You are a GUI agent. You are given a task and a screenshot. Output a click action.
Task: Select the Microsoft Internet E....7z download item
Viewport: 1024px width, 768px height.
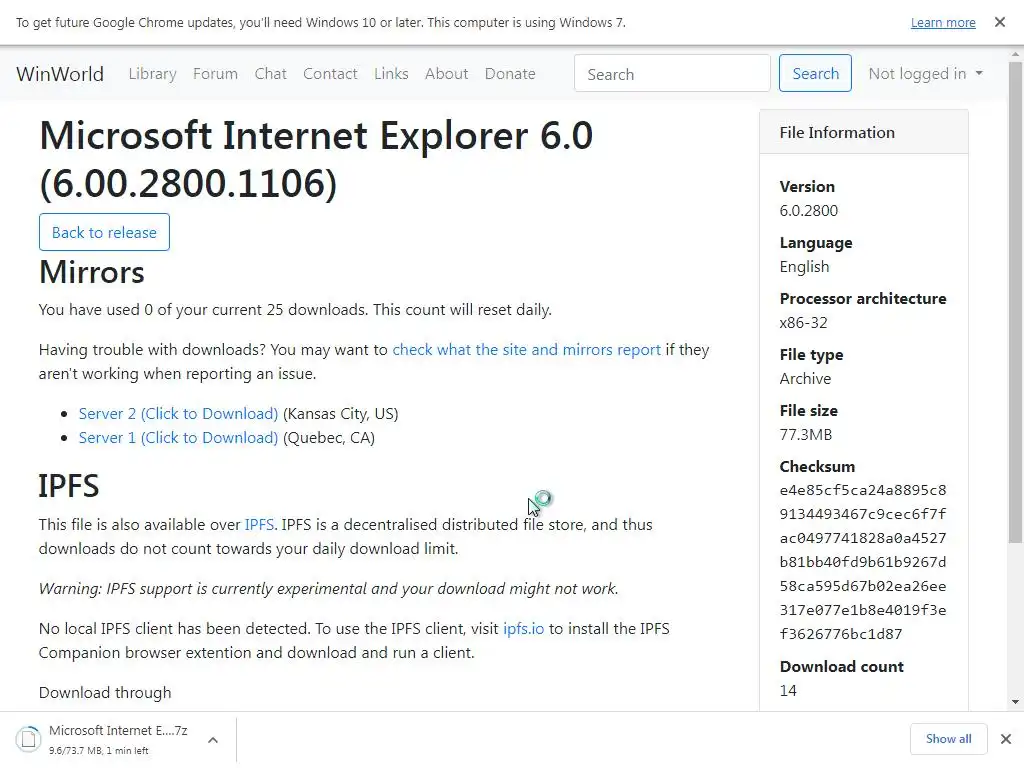coord(118,739)
